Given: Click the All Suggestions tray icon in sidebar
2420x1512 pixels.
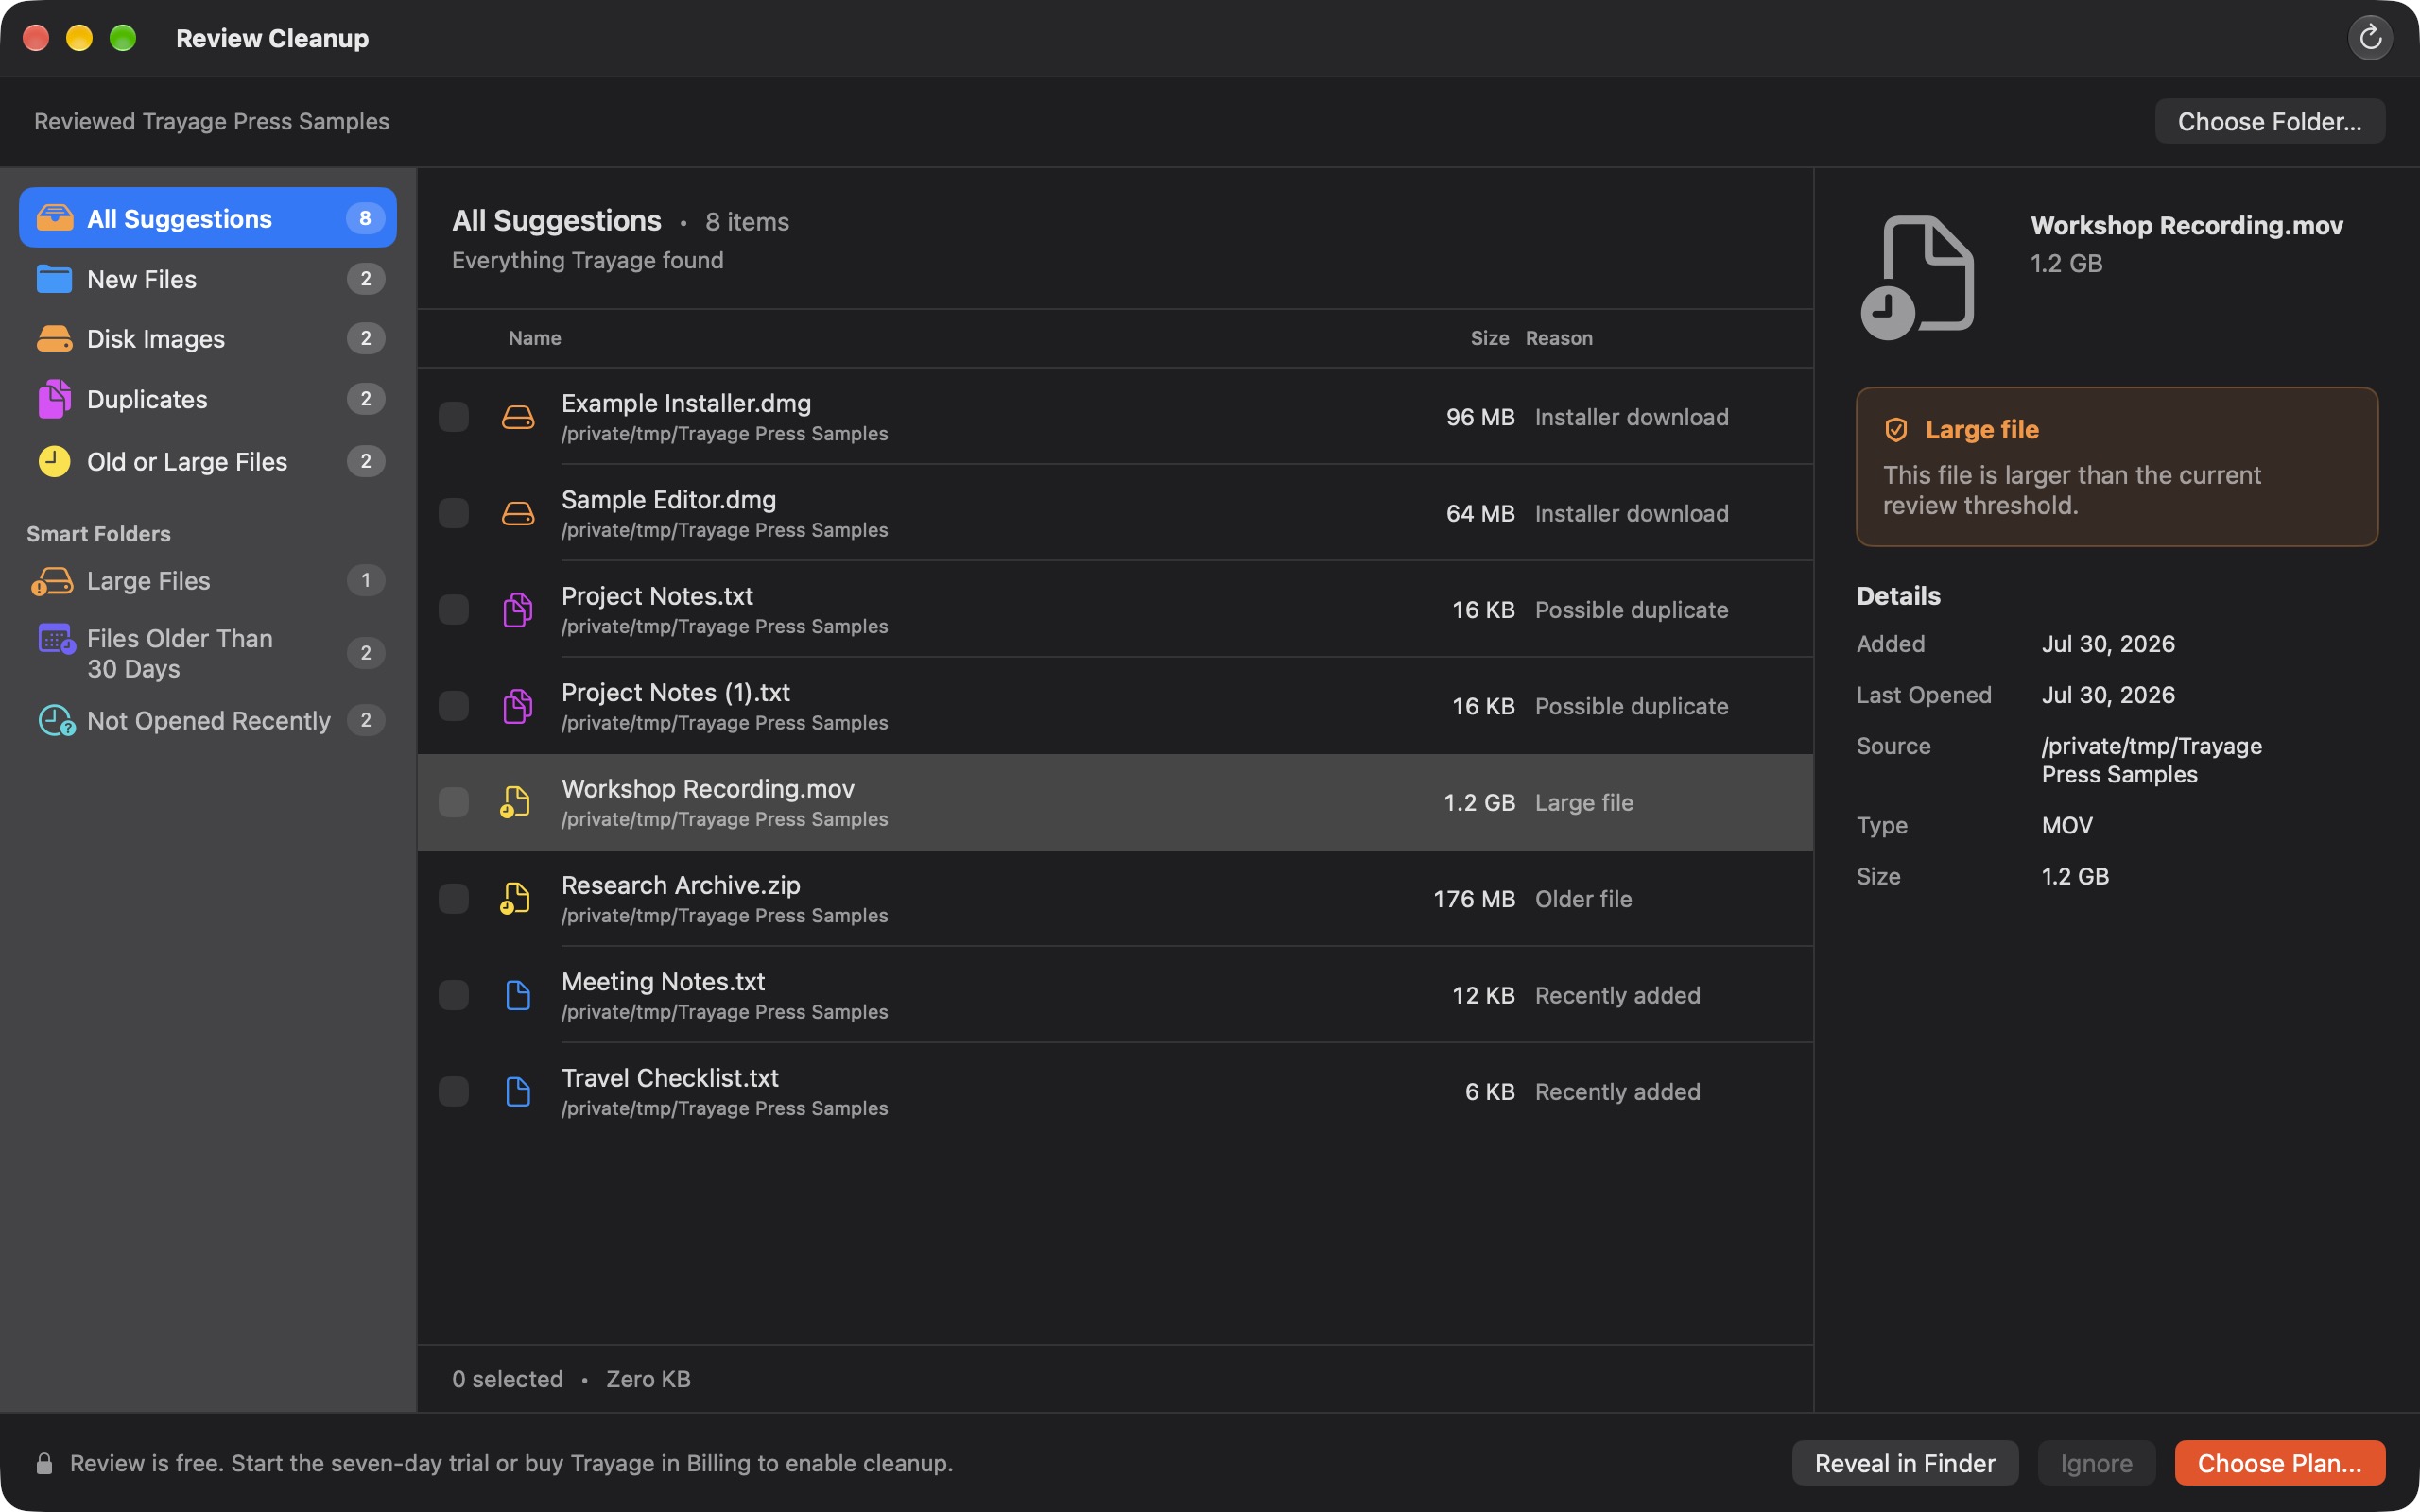Looking at the screenshot, I should click(54, 218).
